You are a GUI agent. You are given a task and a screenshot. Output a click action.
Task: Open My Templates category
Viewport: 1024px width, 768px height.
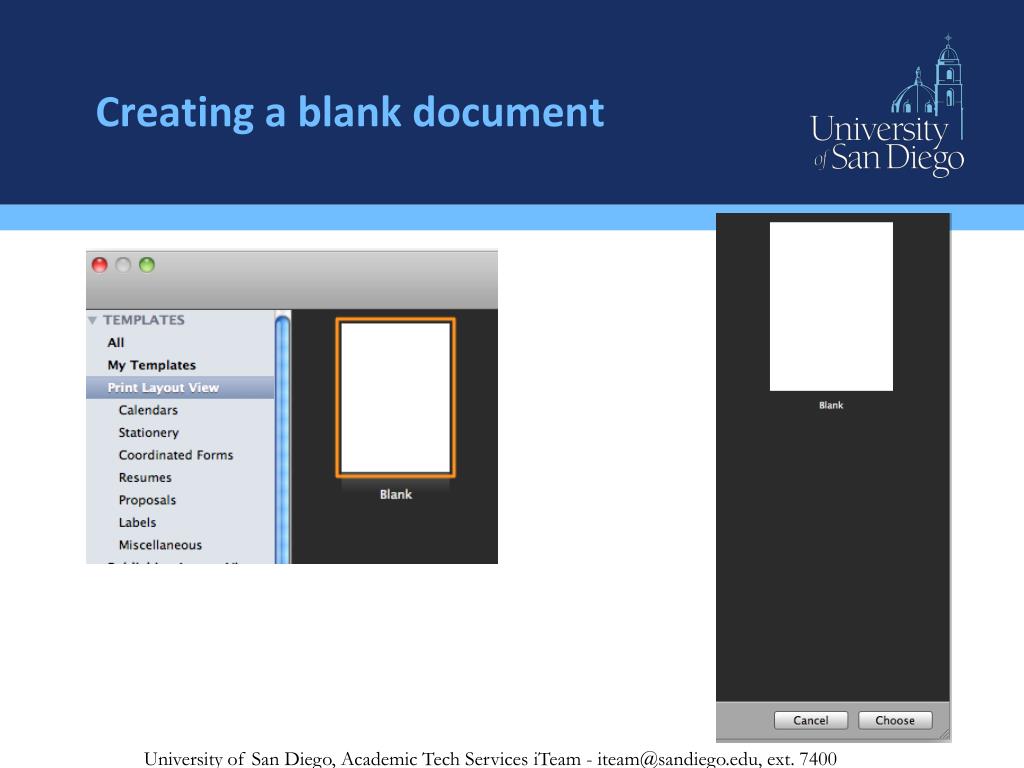(x=152, y=365)
